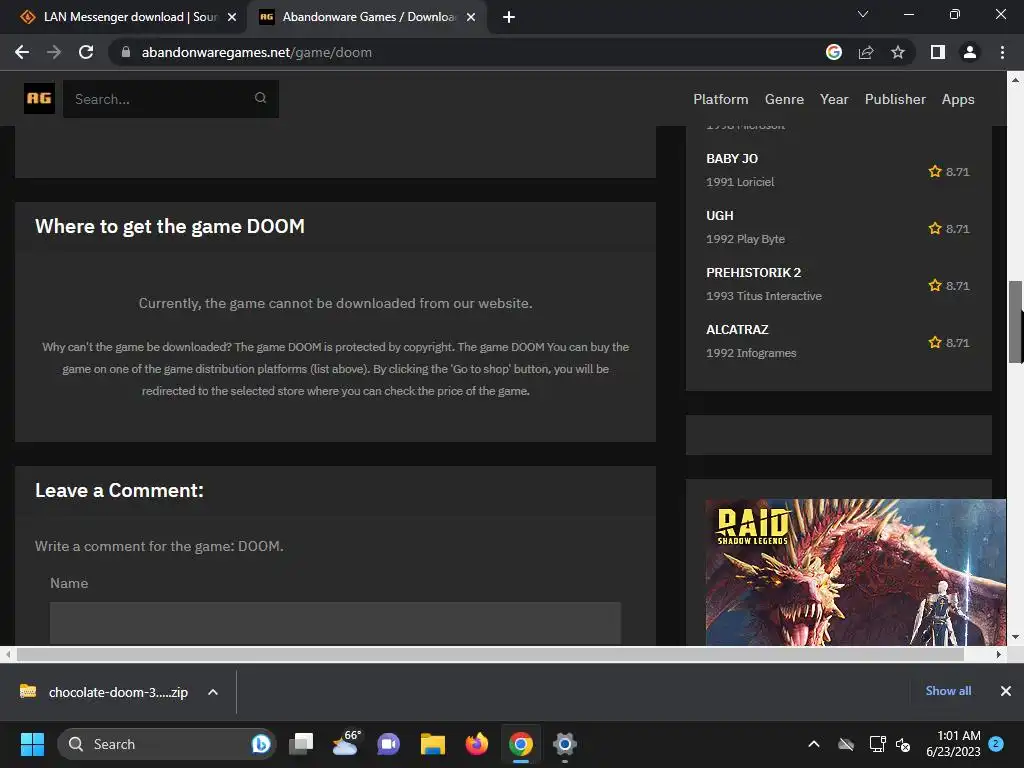Viewport: 1024px width, 768px height.
Task: Click the cloud sync tray icon
Action: tap(846, 744)
